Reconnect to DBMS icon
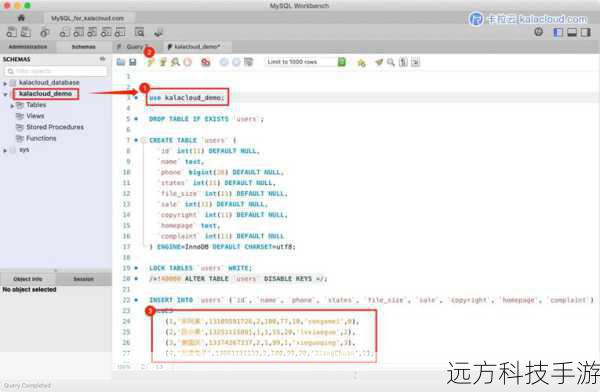 (x=158, y=33)
